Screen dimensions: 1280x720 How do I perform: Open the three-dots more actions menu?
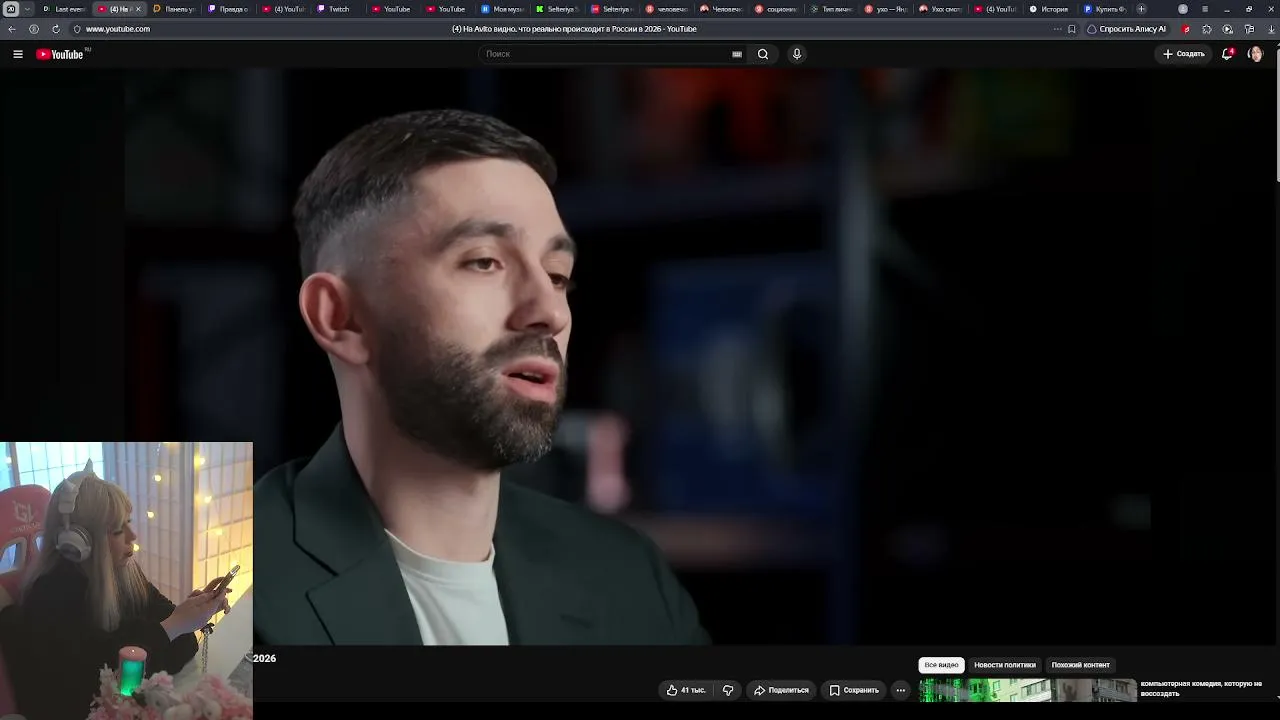click(900, 690)
